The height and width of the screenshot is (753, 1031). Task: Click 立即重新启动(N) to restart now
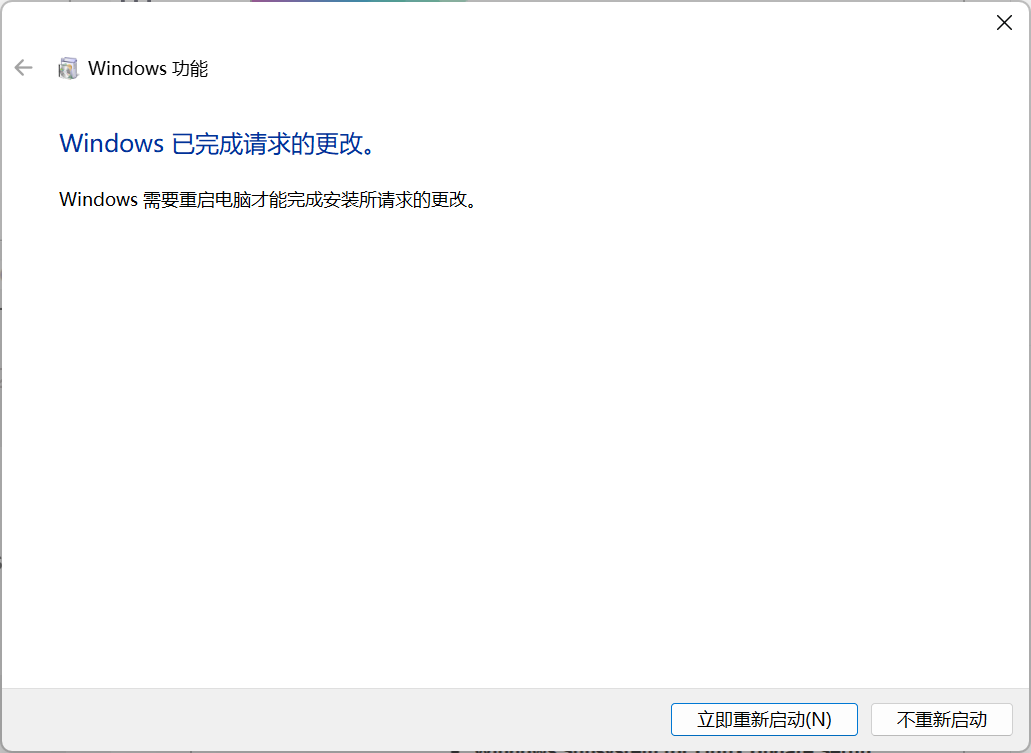pos(764,719)
